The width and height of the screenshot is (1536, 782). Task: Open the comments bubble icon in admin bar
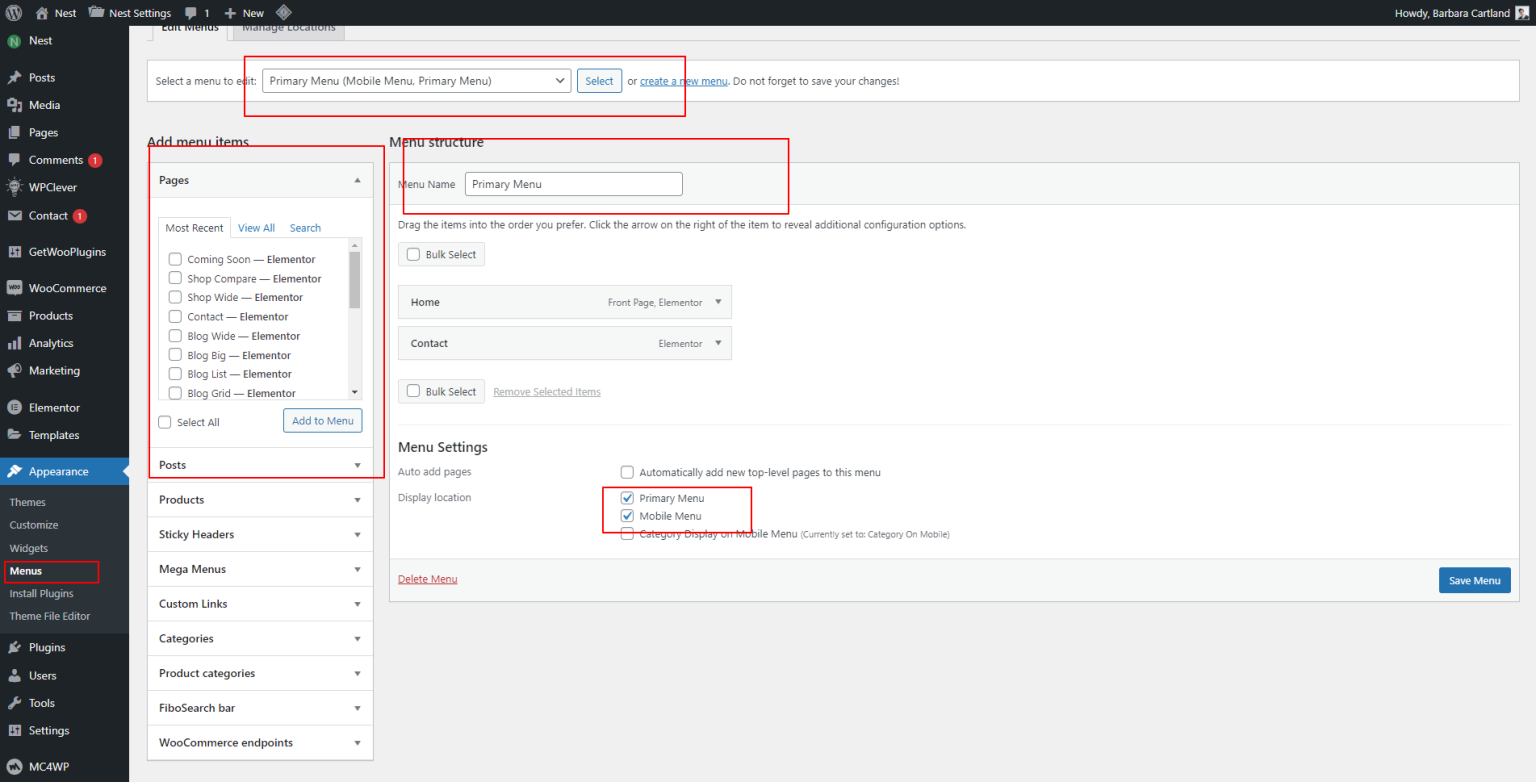[x=189, y=13]
